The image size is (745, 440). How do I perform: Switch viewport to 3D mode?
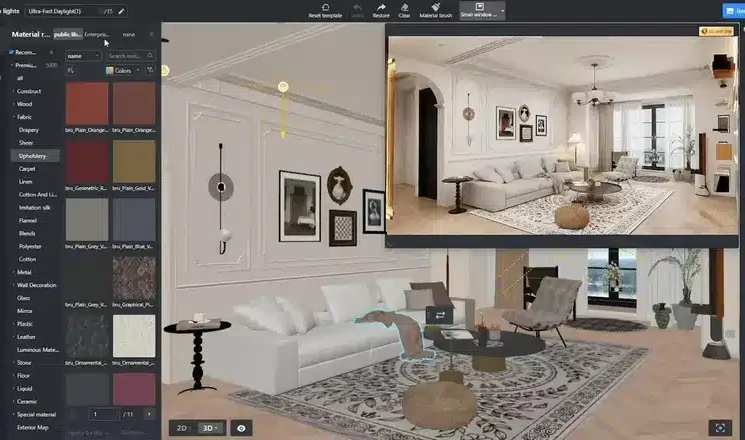pos(211,427)
